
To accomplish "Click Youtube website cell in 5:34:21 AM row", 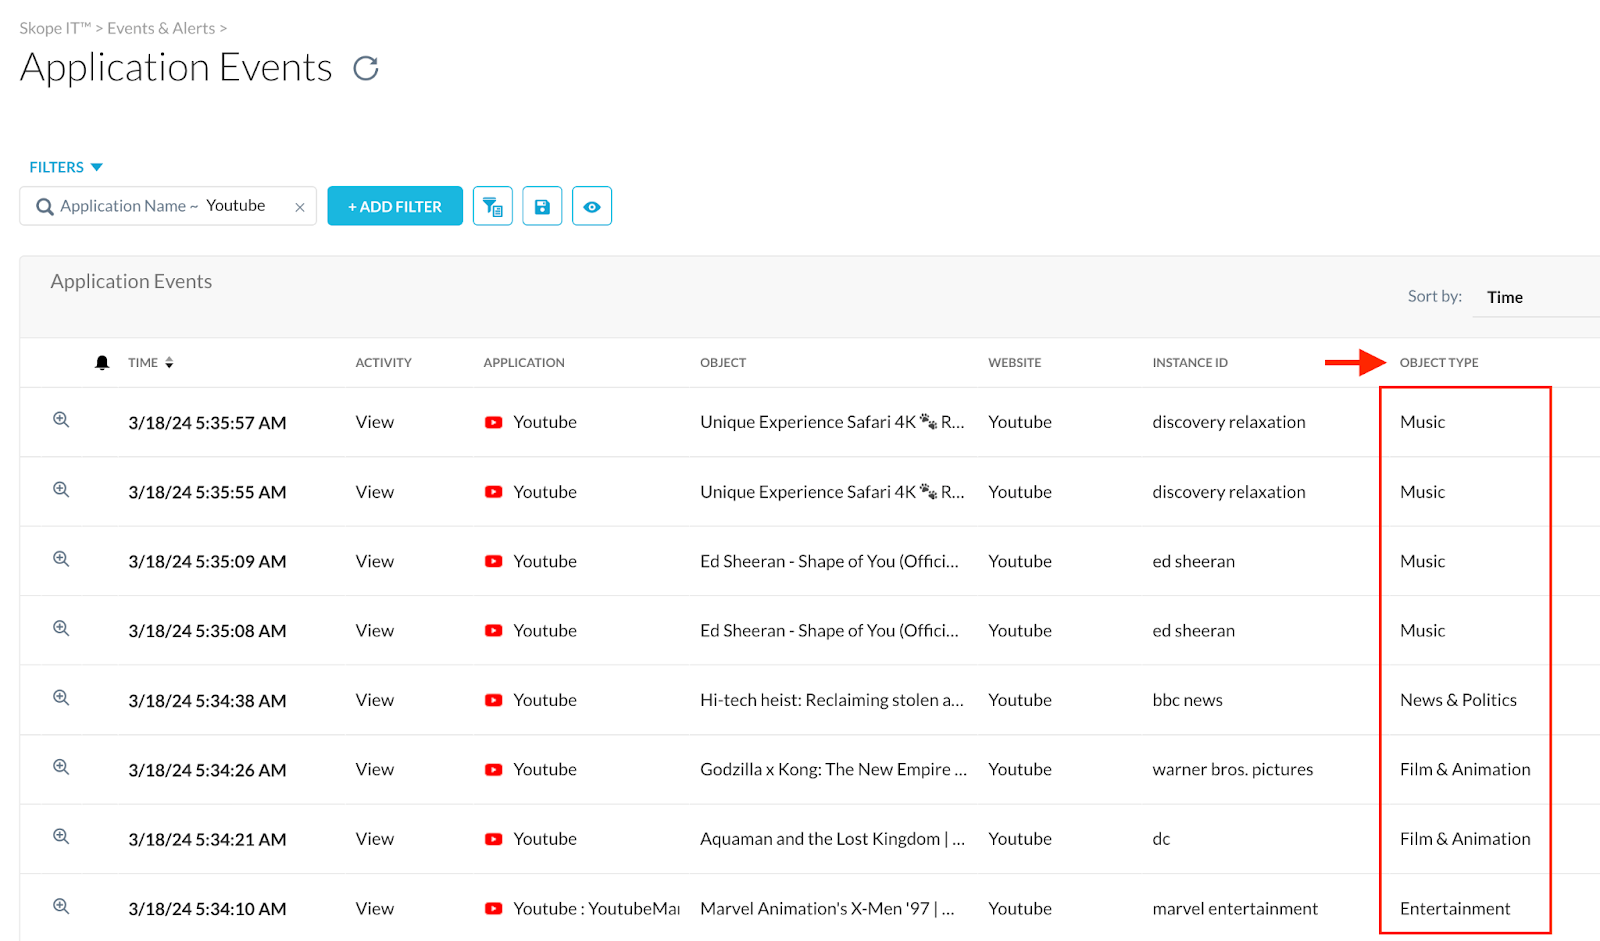I will coord(1020,839).
